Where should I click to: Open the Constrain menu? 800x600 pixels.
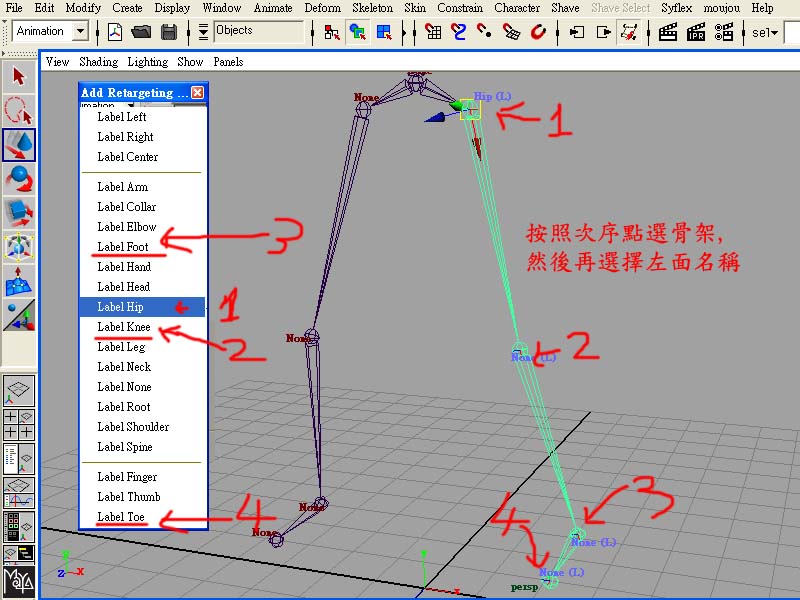pos(460,8)
